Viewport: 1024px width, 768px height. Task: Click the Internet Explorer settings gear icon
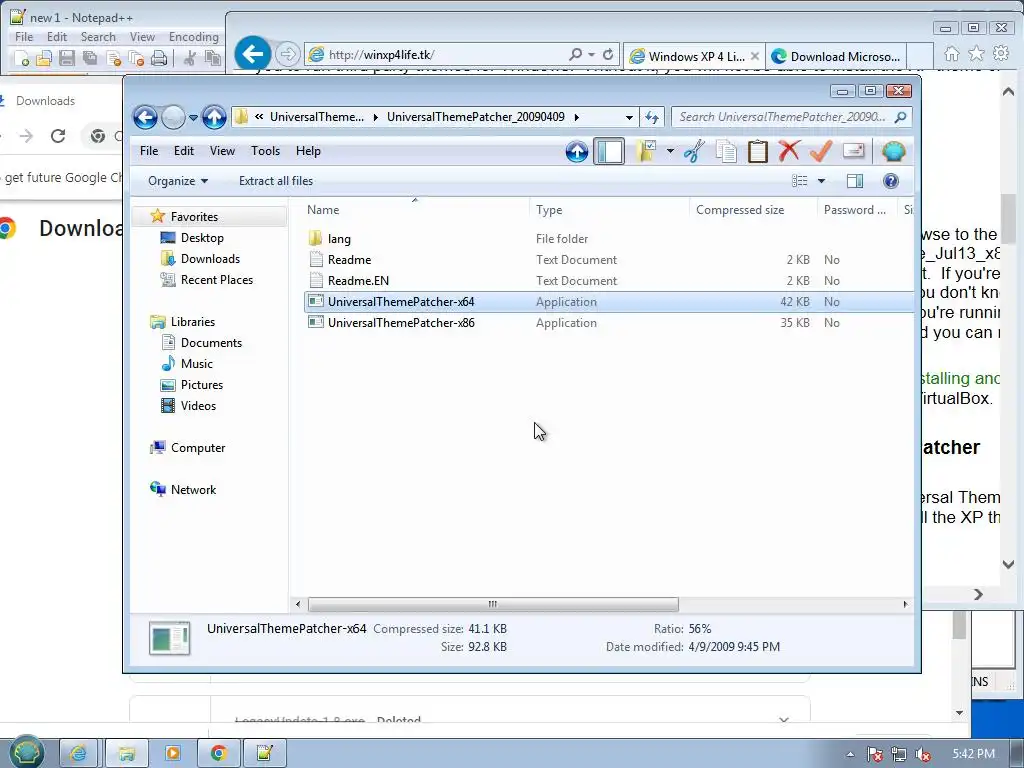[x=1000, y=53]
